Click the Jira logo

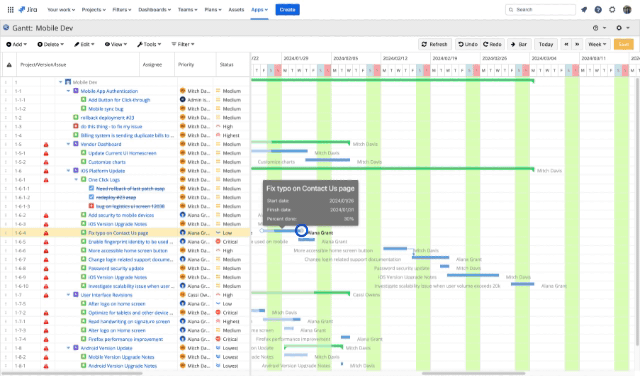28,9
